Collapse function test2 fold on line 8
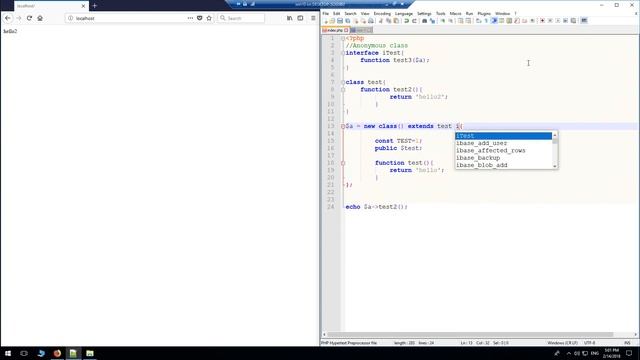 [x=343, y=90]
